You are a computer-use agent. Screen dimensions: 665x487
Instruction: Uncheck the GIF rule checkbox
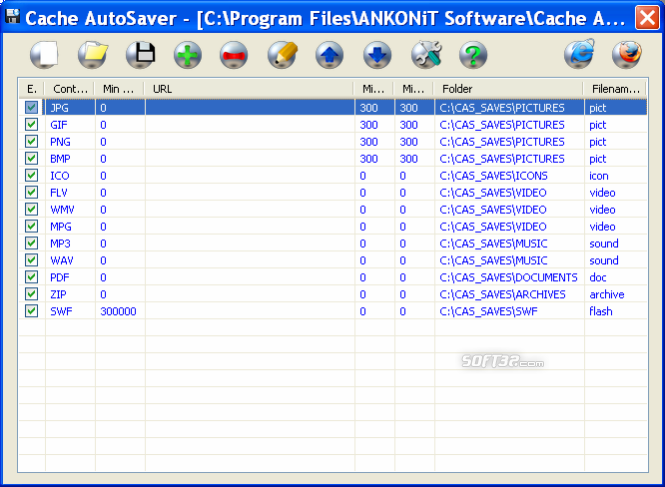[x=31, y=124]
